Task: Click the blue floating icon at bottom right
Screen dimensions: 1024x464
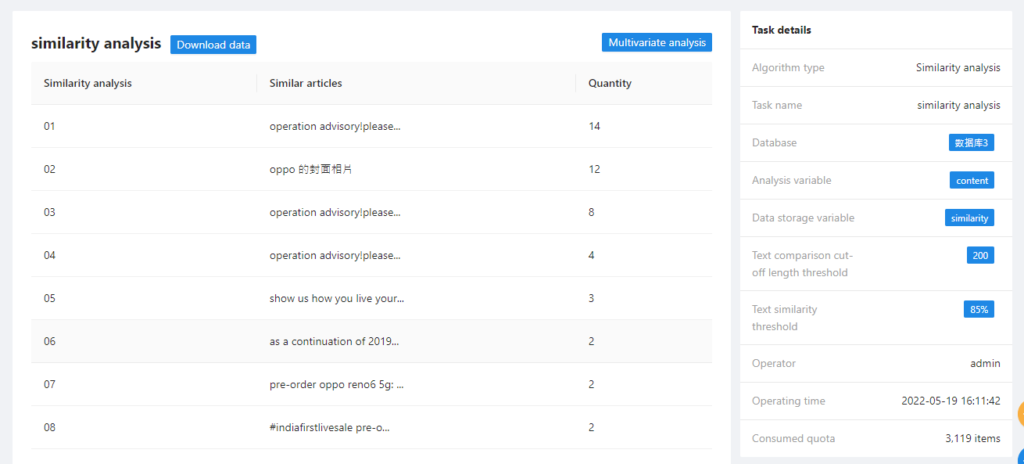Action: 1019,458
